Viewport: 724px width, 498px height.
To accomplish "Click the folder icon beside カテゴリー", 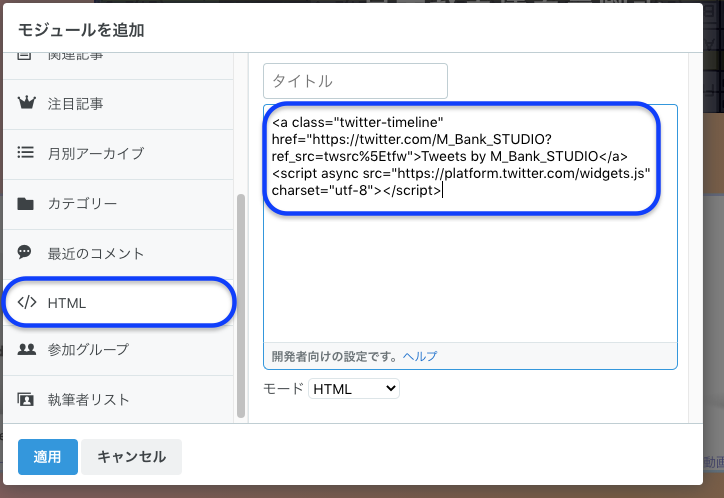I will click(x=25, y=203).
